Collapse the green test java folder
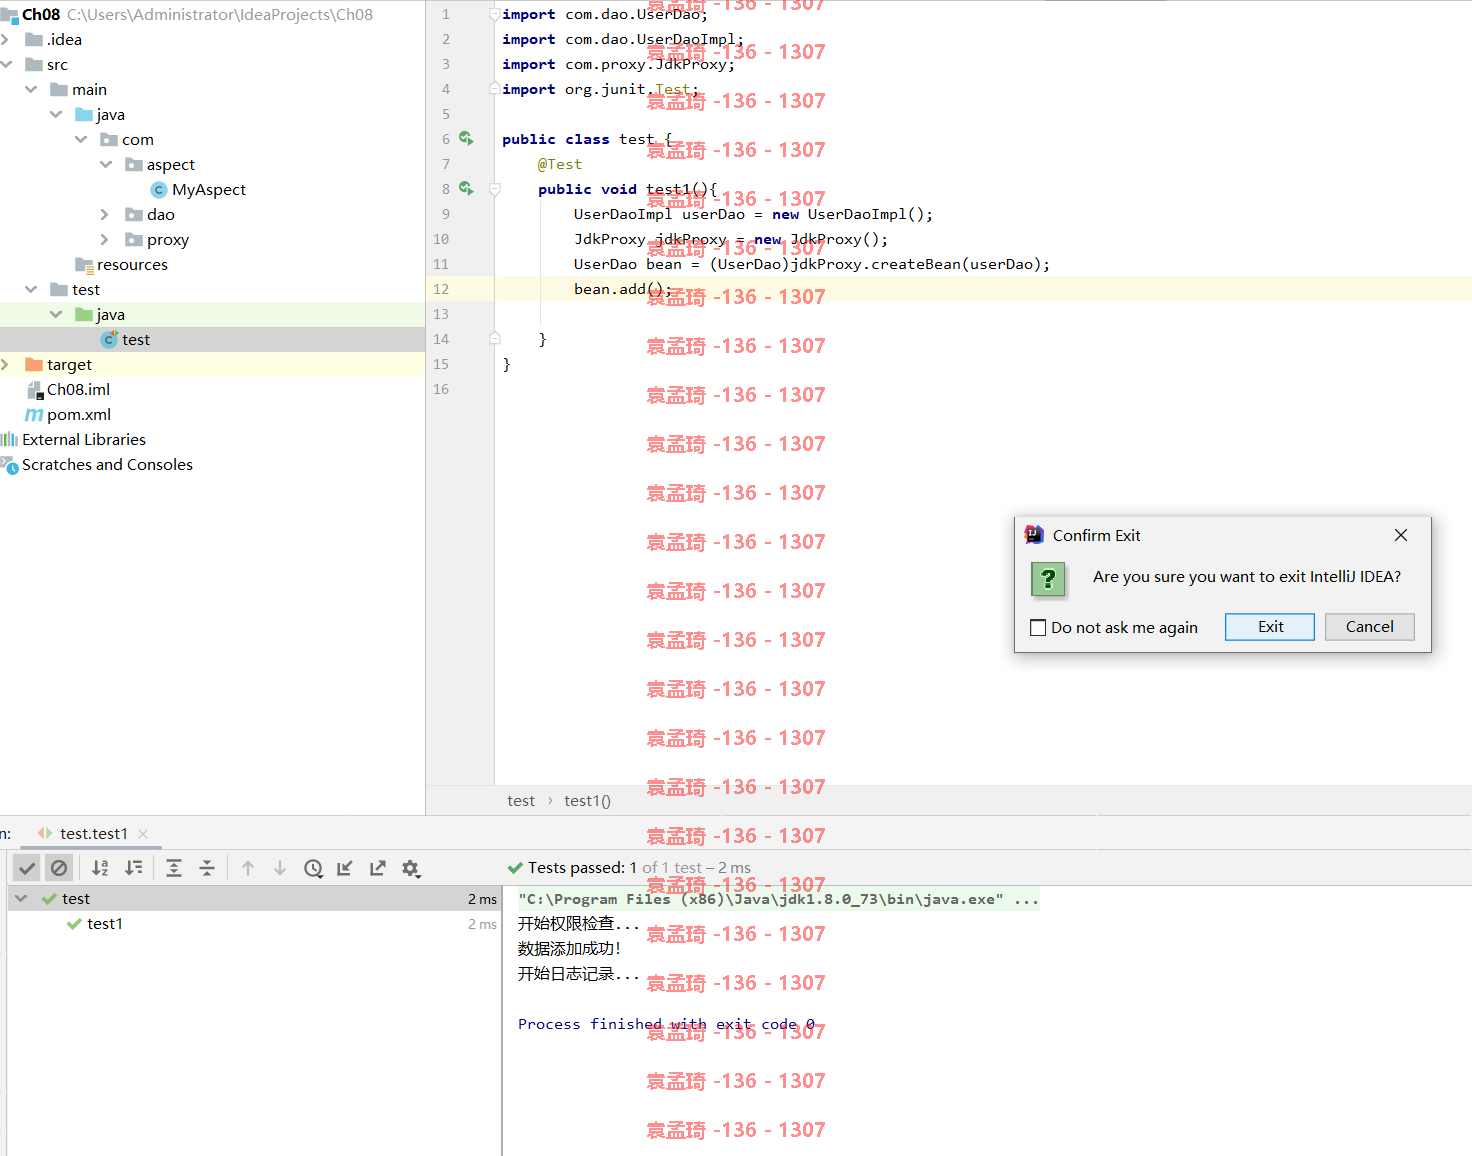The image size is (1472, 1156). coord(56,314)
